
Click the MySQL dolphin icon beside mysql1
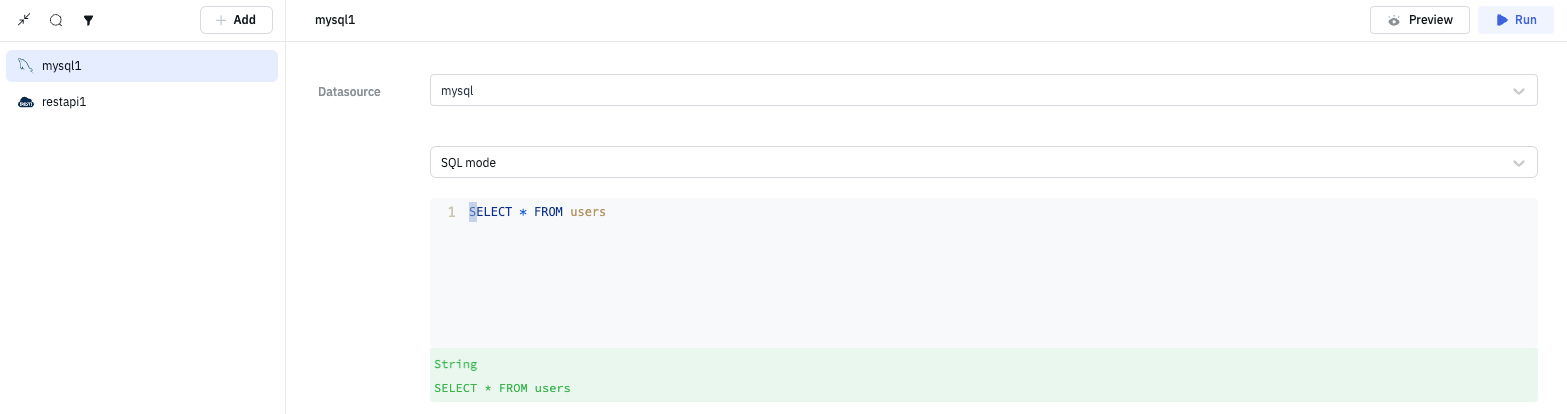26,66
